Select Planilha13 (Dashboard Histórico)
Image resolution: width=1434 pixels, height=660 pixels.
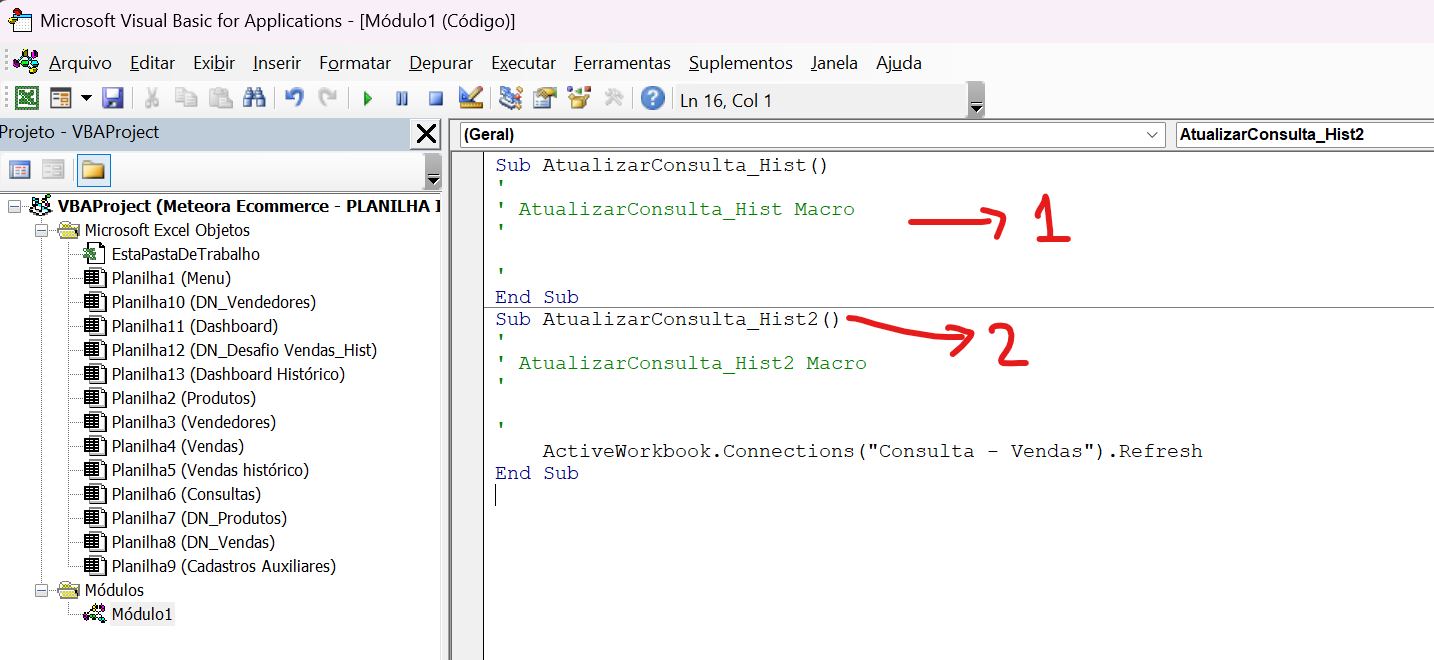tap(228, 374)
